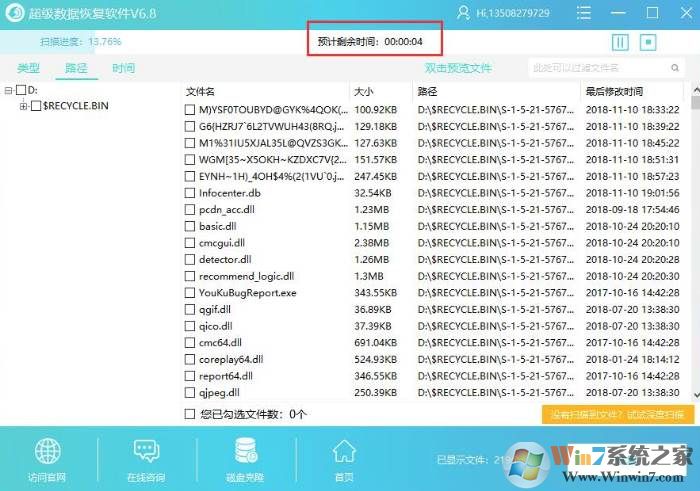Pause the scan with the pause icon

tap(620, 42)
